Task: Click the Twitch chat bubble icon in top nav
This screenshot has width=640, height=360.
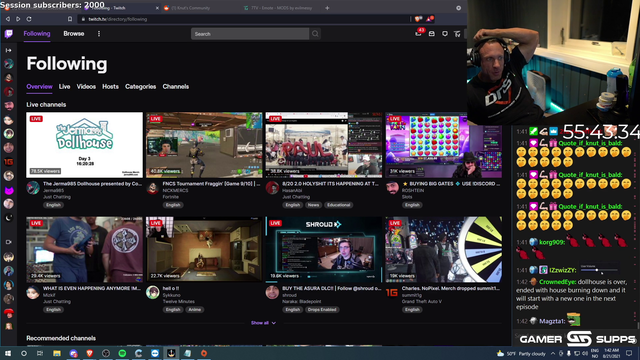Action: 444,34
